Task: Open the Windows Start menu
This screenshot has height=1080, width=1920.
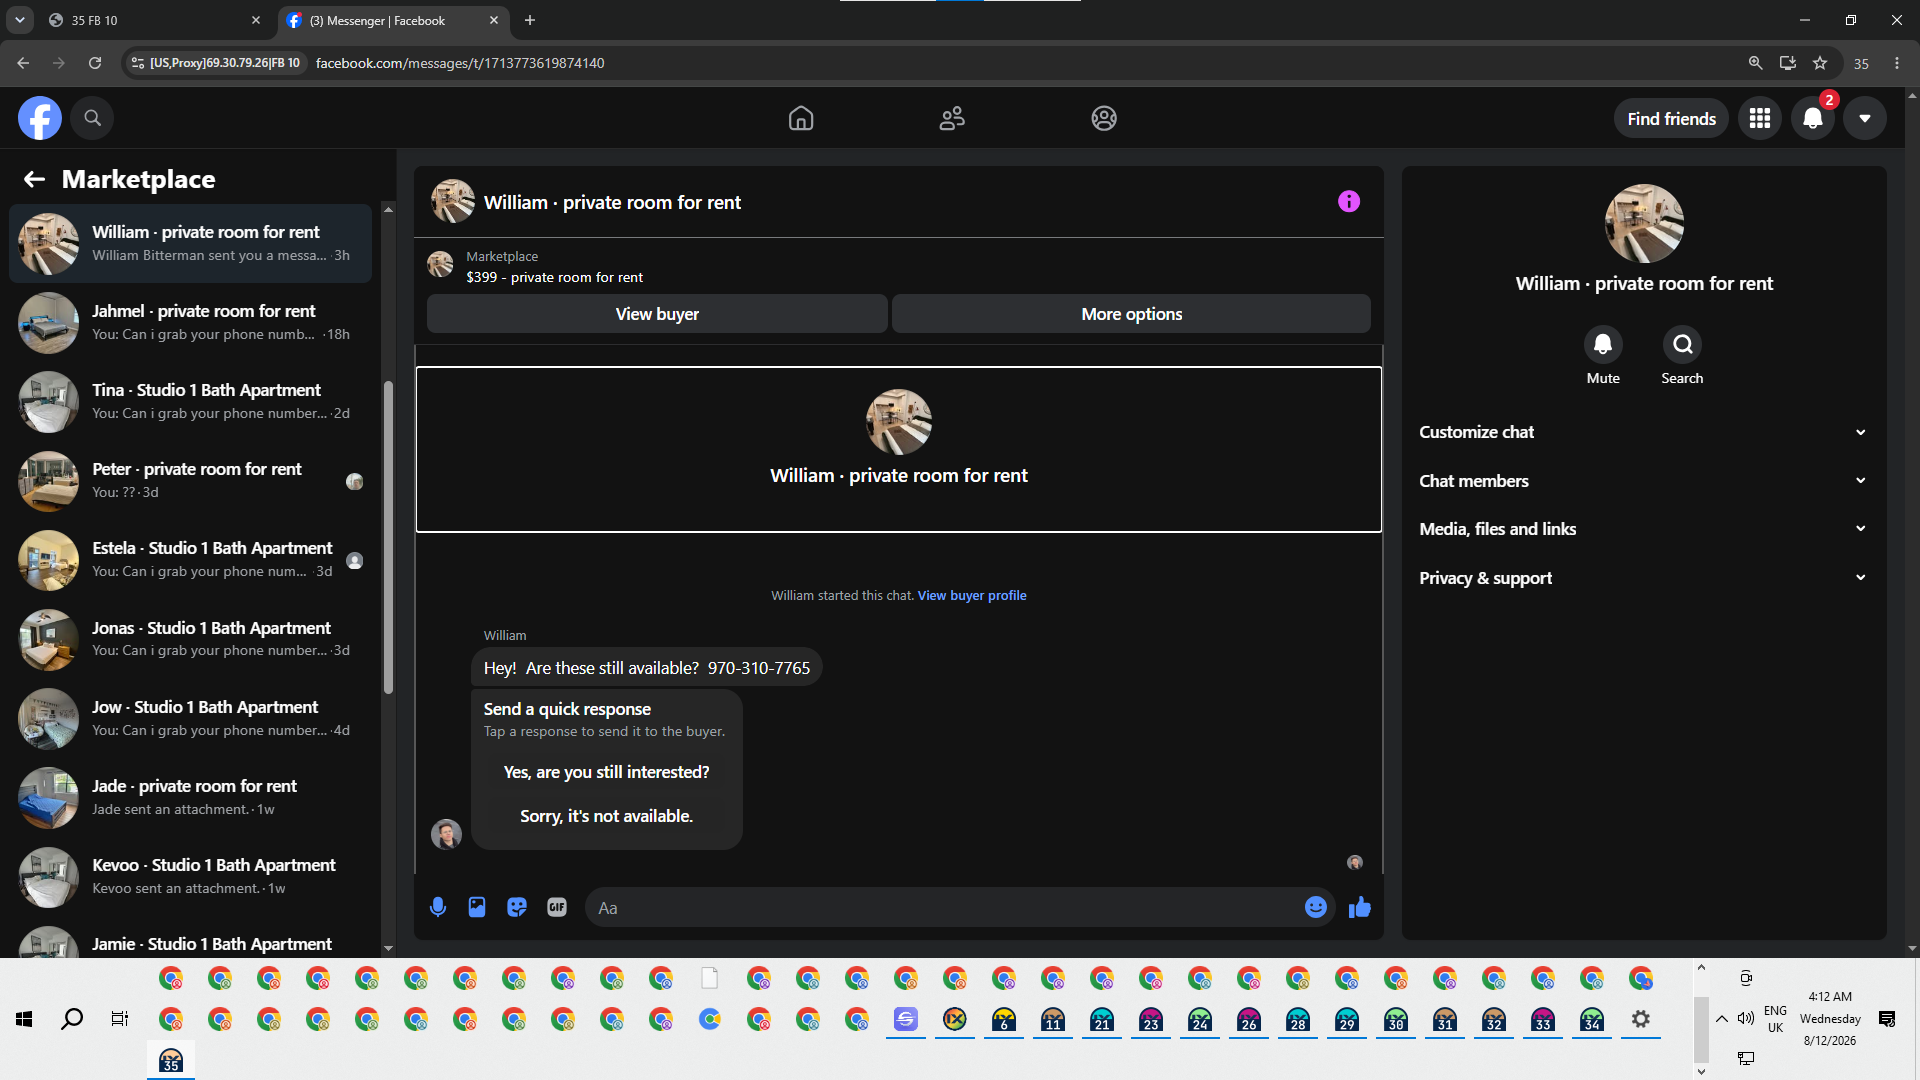Action: click(24, 1019)
